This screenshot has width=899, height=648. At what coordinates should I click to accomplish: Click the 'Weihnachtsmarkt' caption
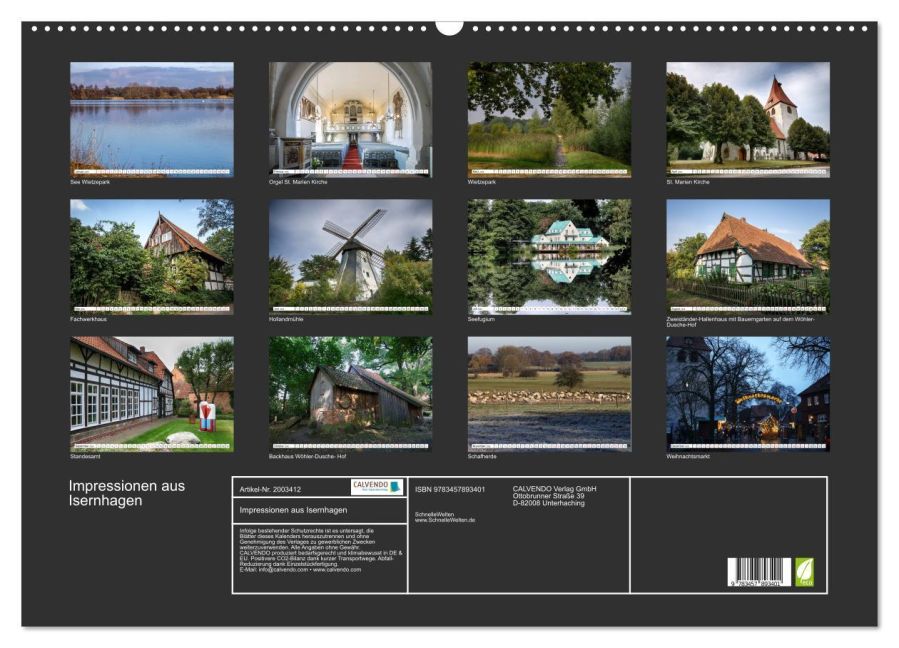(688, 456)
